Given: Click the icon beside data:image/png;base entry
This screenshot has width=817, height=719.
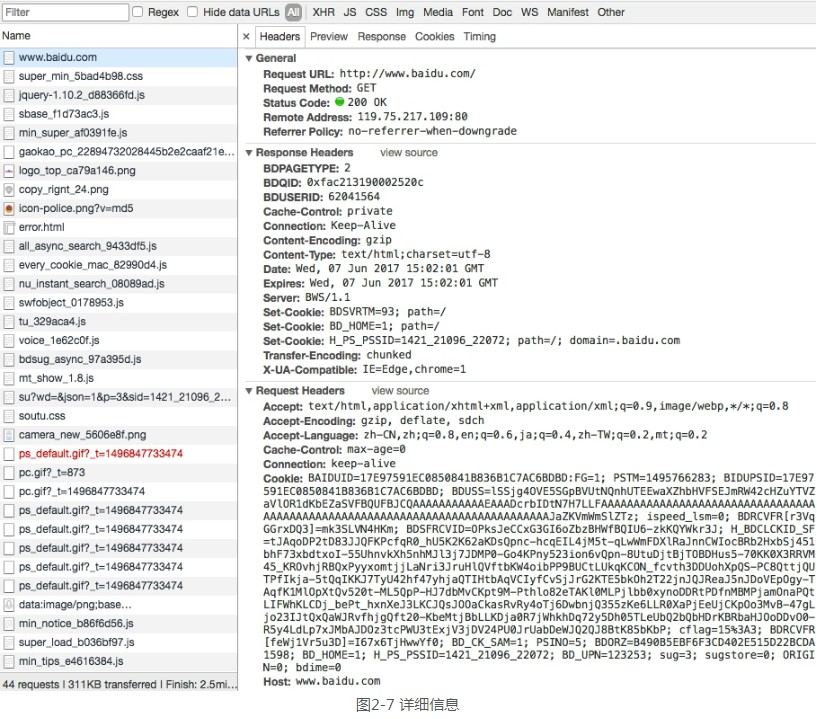Looking at the screenshot, I should tap(9, 604).
